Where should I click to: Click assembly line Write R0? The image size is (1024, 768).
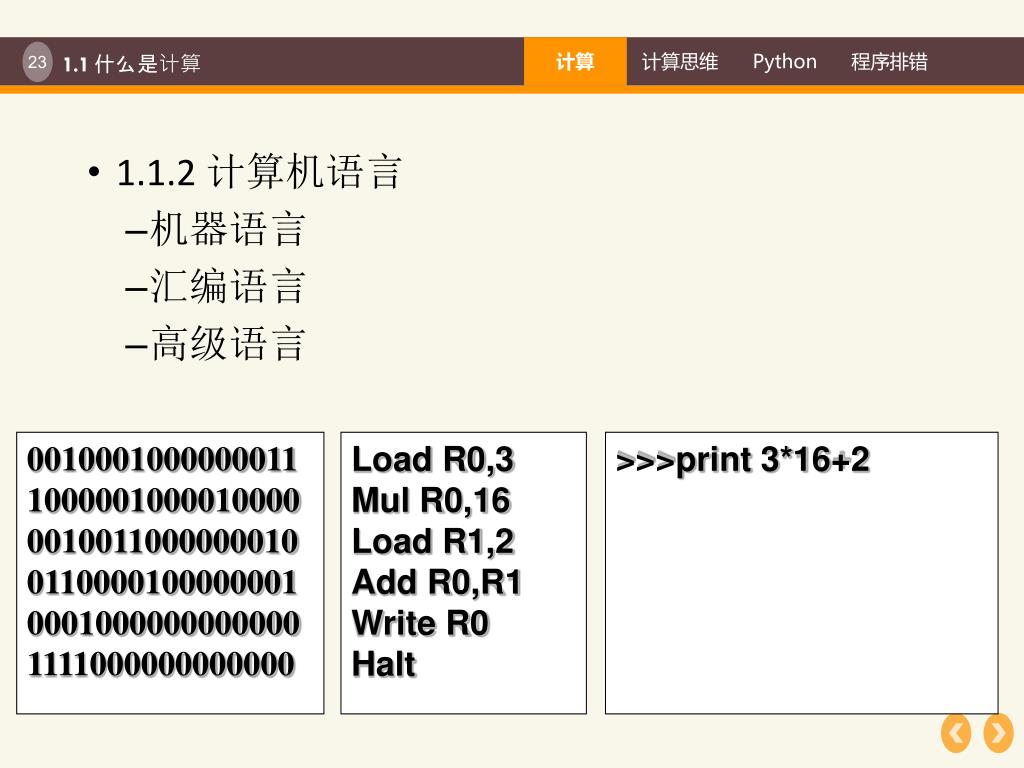[421, 624]
